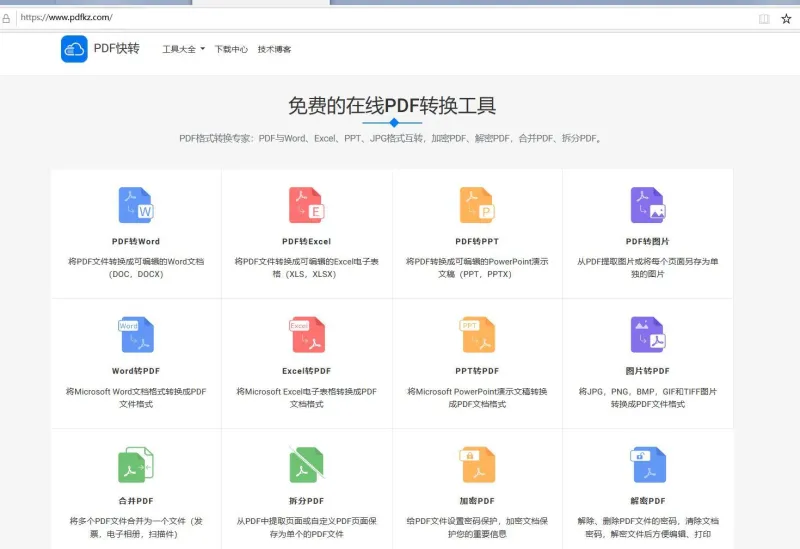This screenshot has width=800, height=549.
Task: Click the 加密PDF title link
Action: click(477, 501)
